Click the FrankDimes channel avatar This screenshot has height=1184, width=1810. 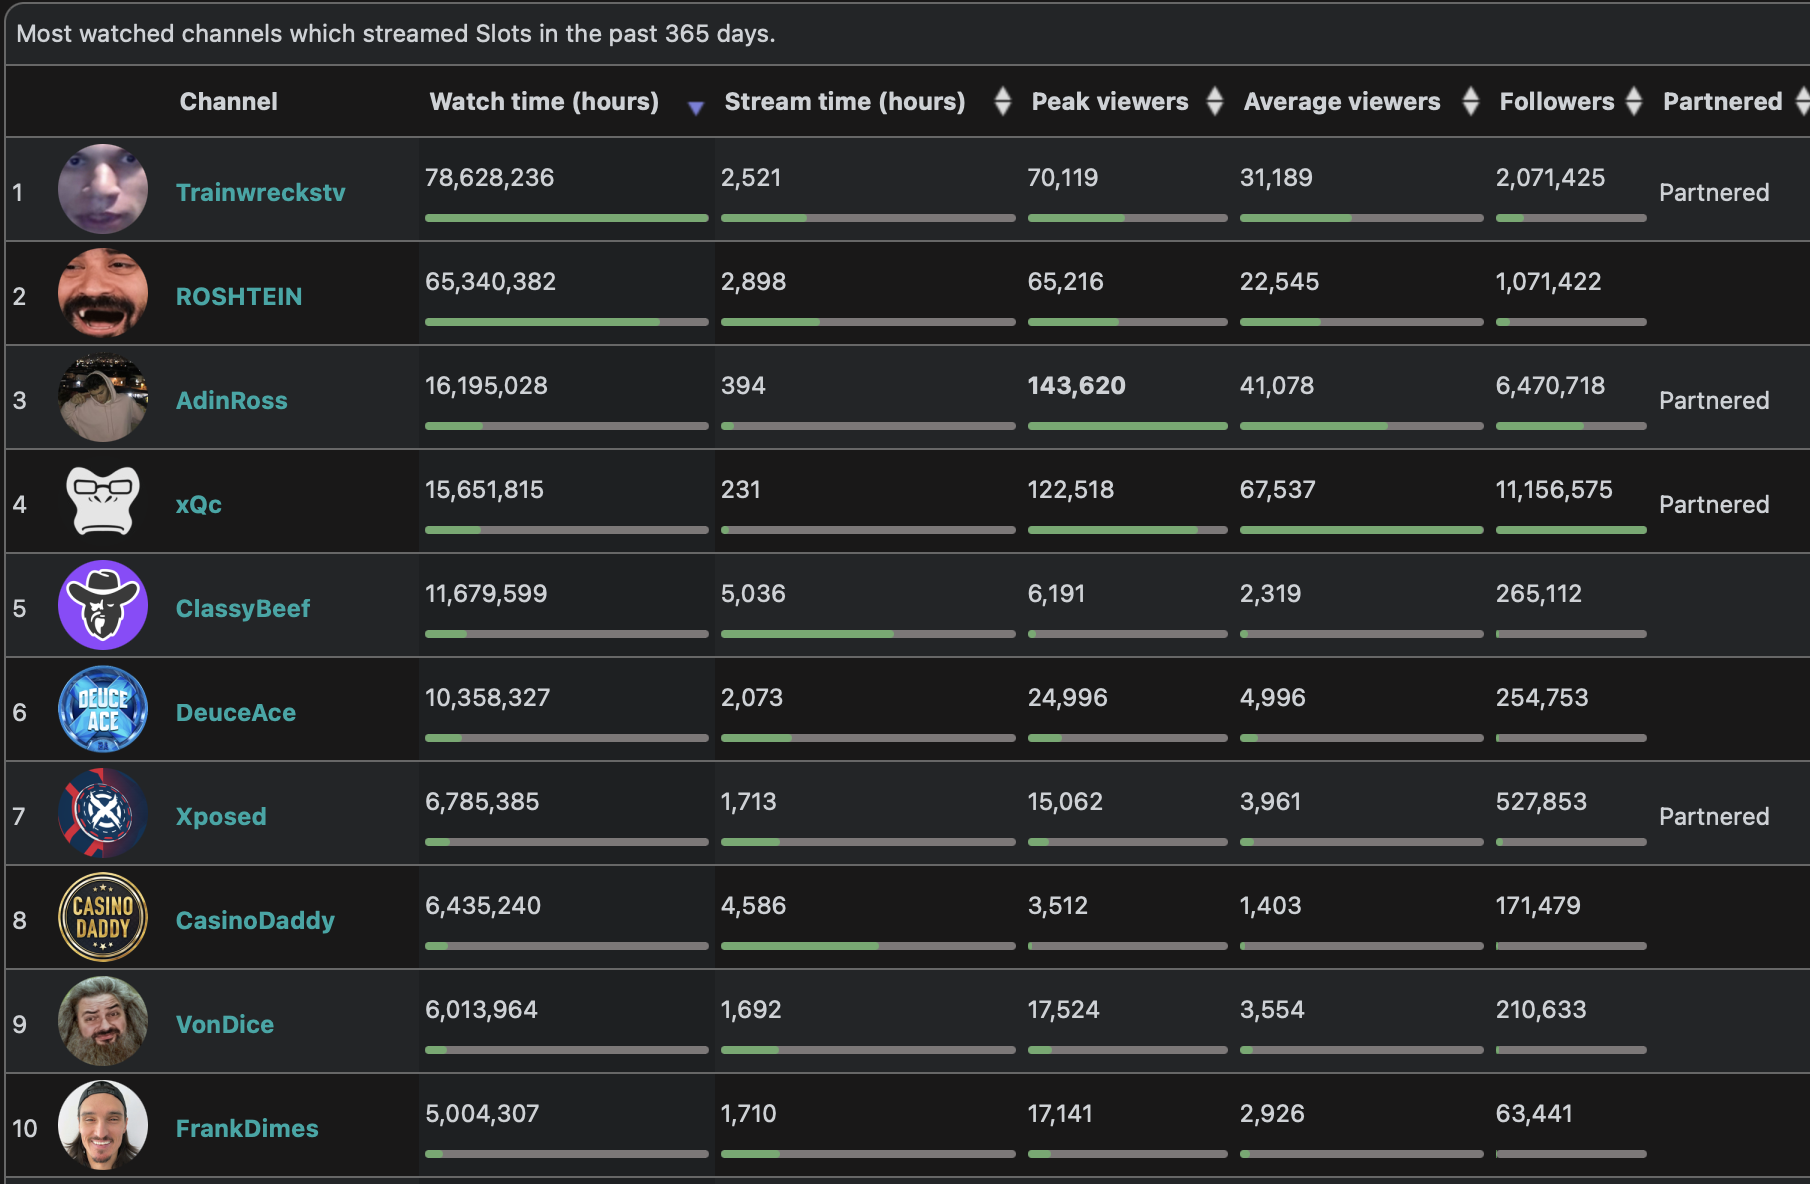(x=103, y=1125)
